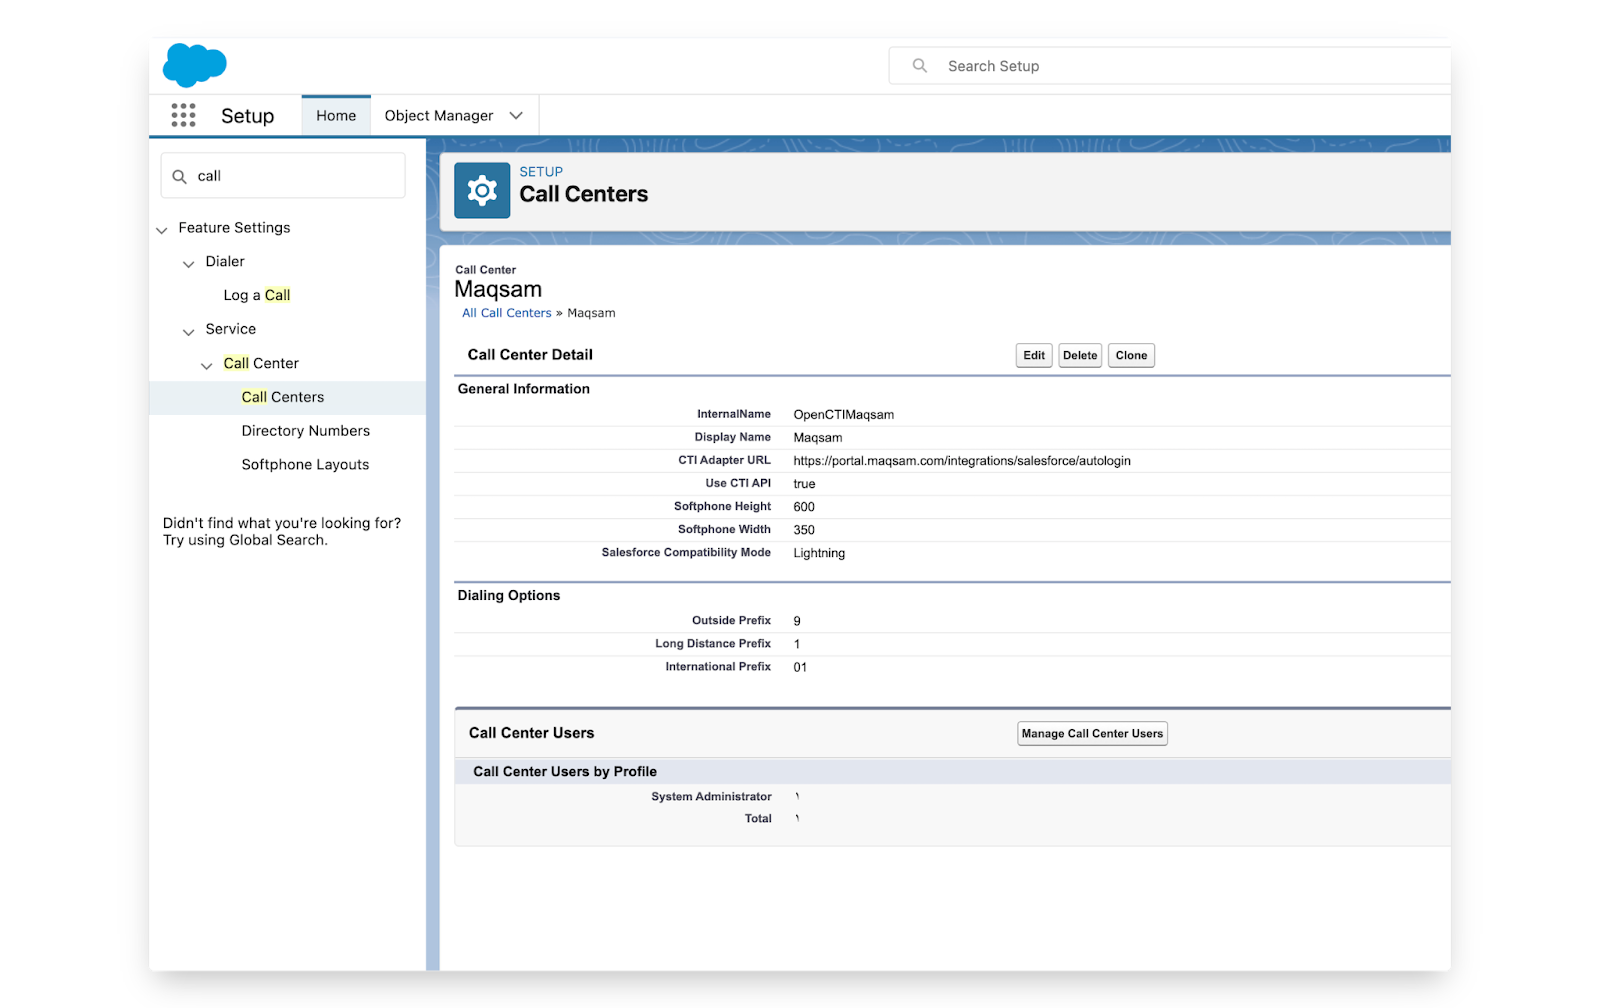
Task: Open the Object Manager tab
Action: (439, 116)
